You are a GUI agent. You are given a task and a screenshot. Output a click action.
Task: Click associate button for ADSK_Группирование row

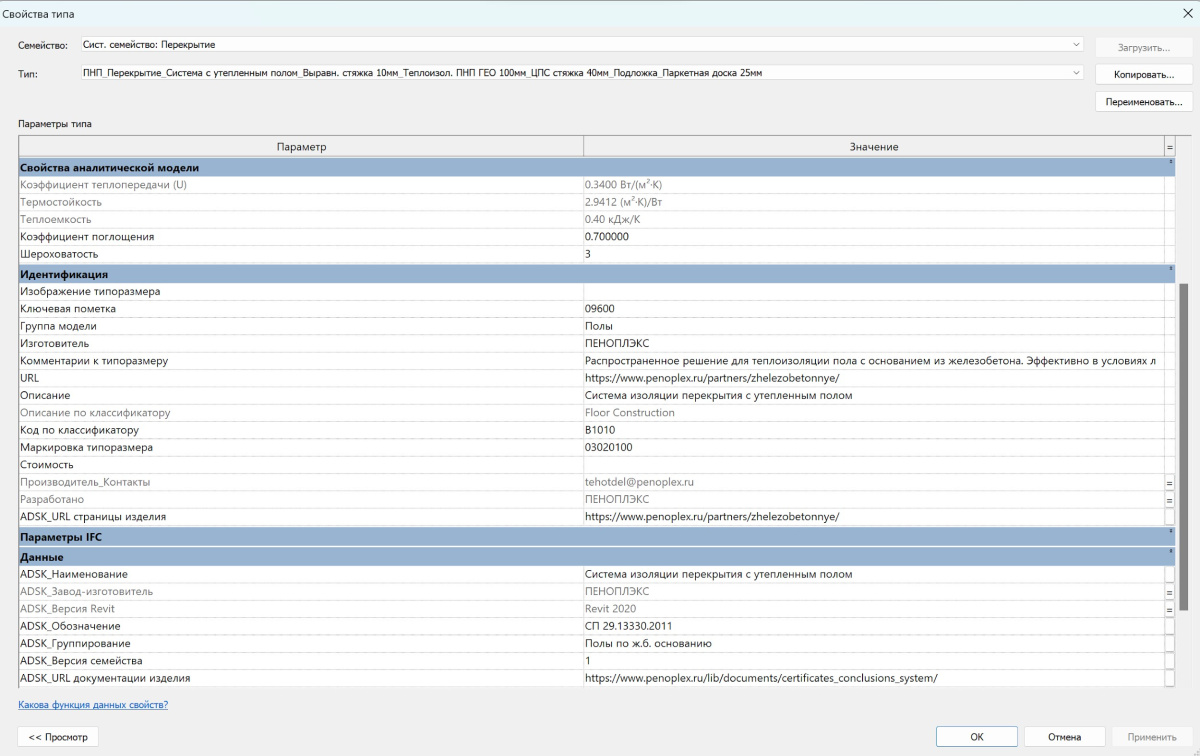click(x=1169, y=643)
